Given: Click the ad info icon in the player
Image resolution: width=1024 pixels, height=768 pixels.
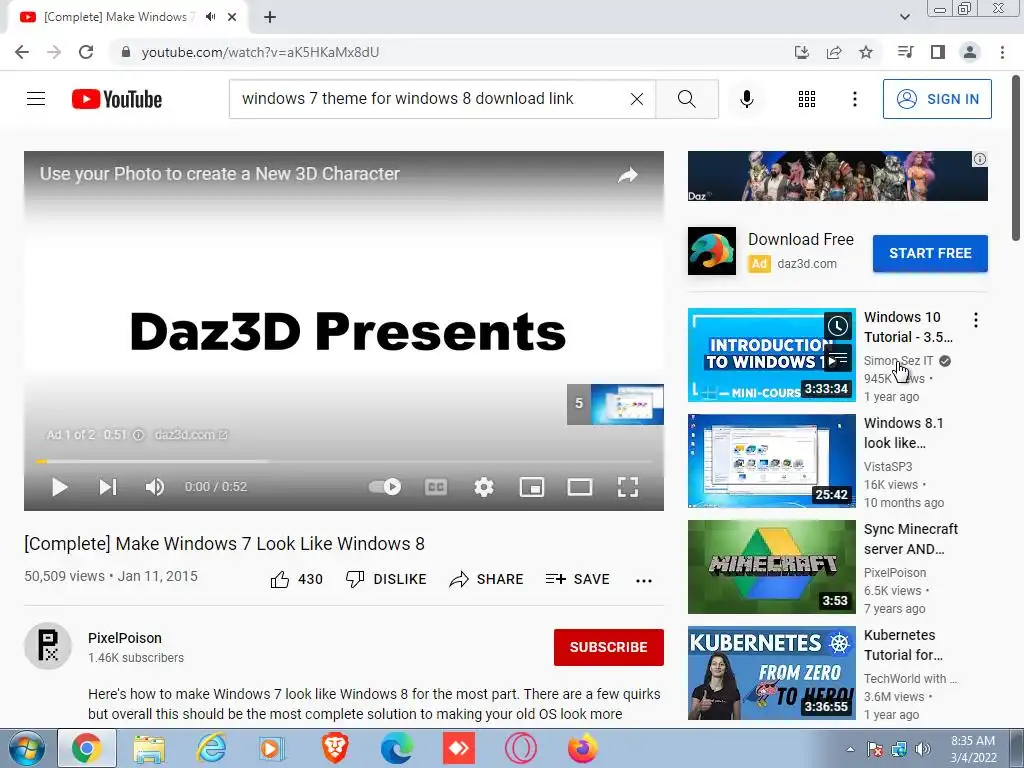Looking at the screenshot, I should tap(138, 435).
